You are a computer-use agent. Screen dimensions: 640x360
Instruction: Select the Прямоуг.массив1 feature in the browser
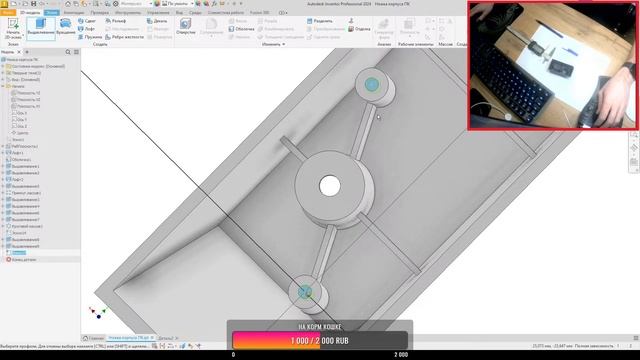(23, 193)
